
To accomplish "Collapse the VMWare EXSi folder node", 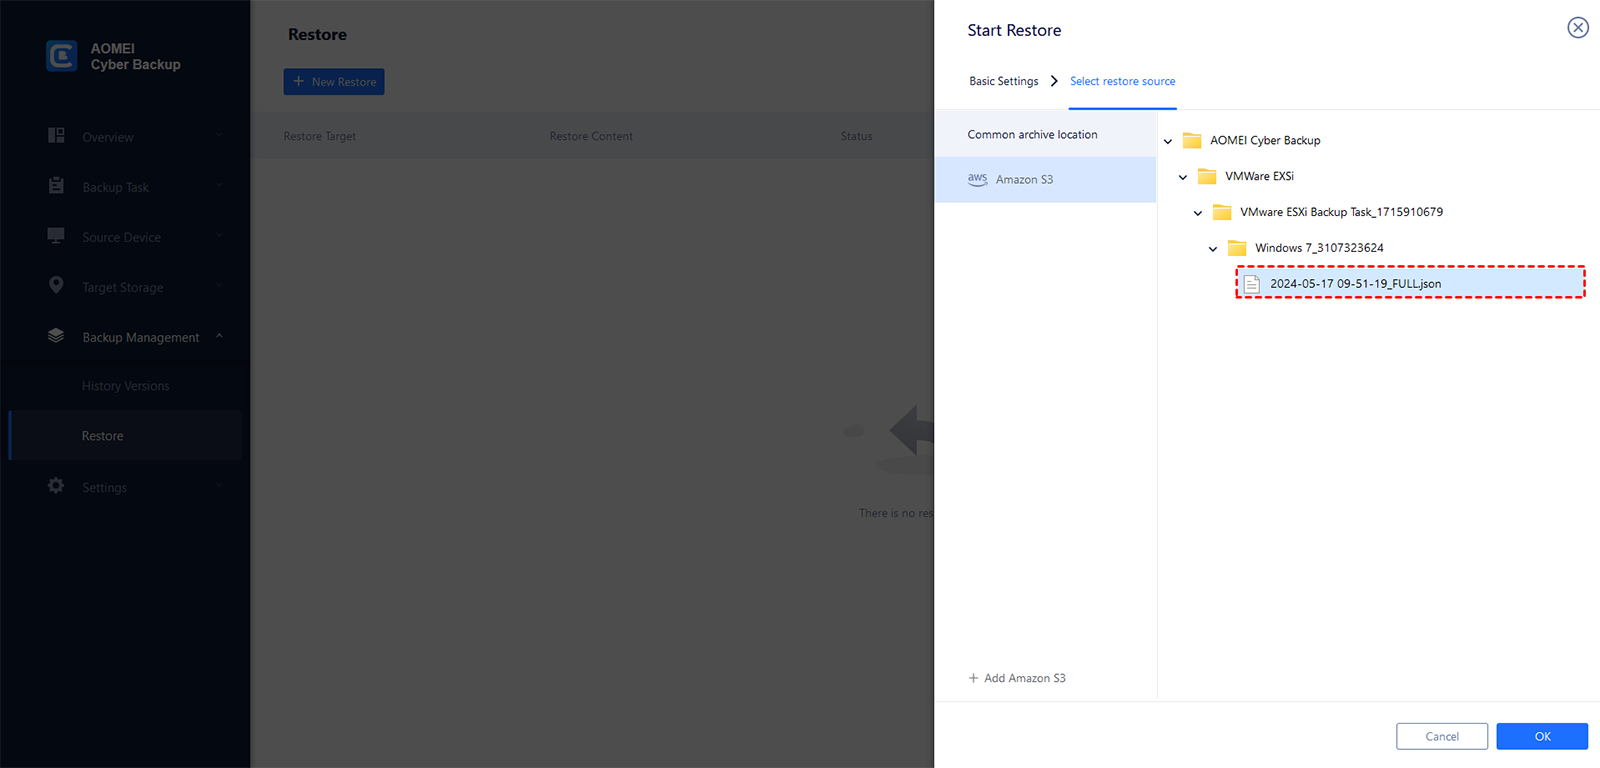I will pyautogui.click(x=1183, y=177).
